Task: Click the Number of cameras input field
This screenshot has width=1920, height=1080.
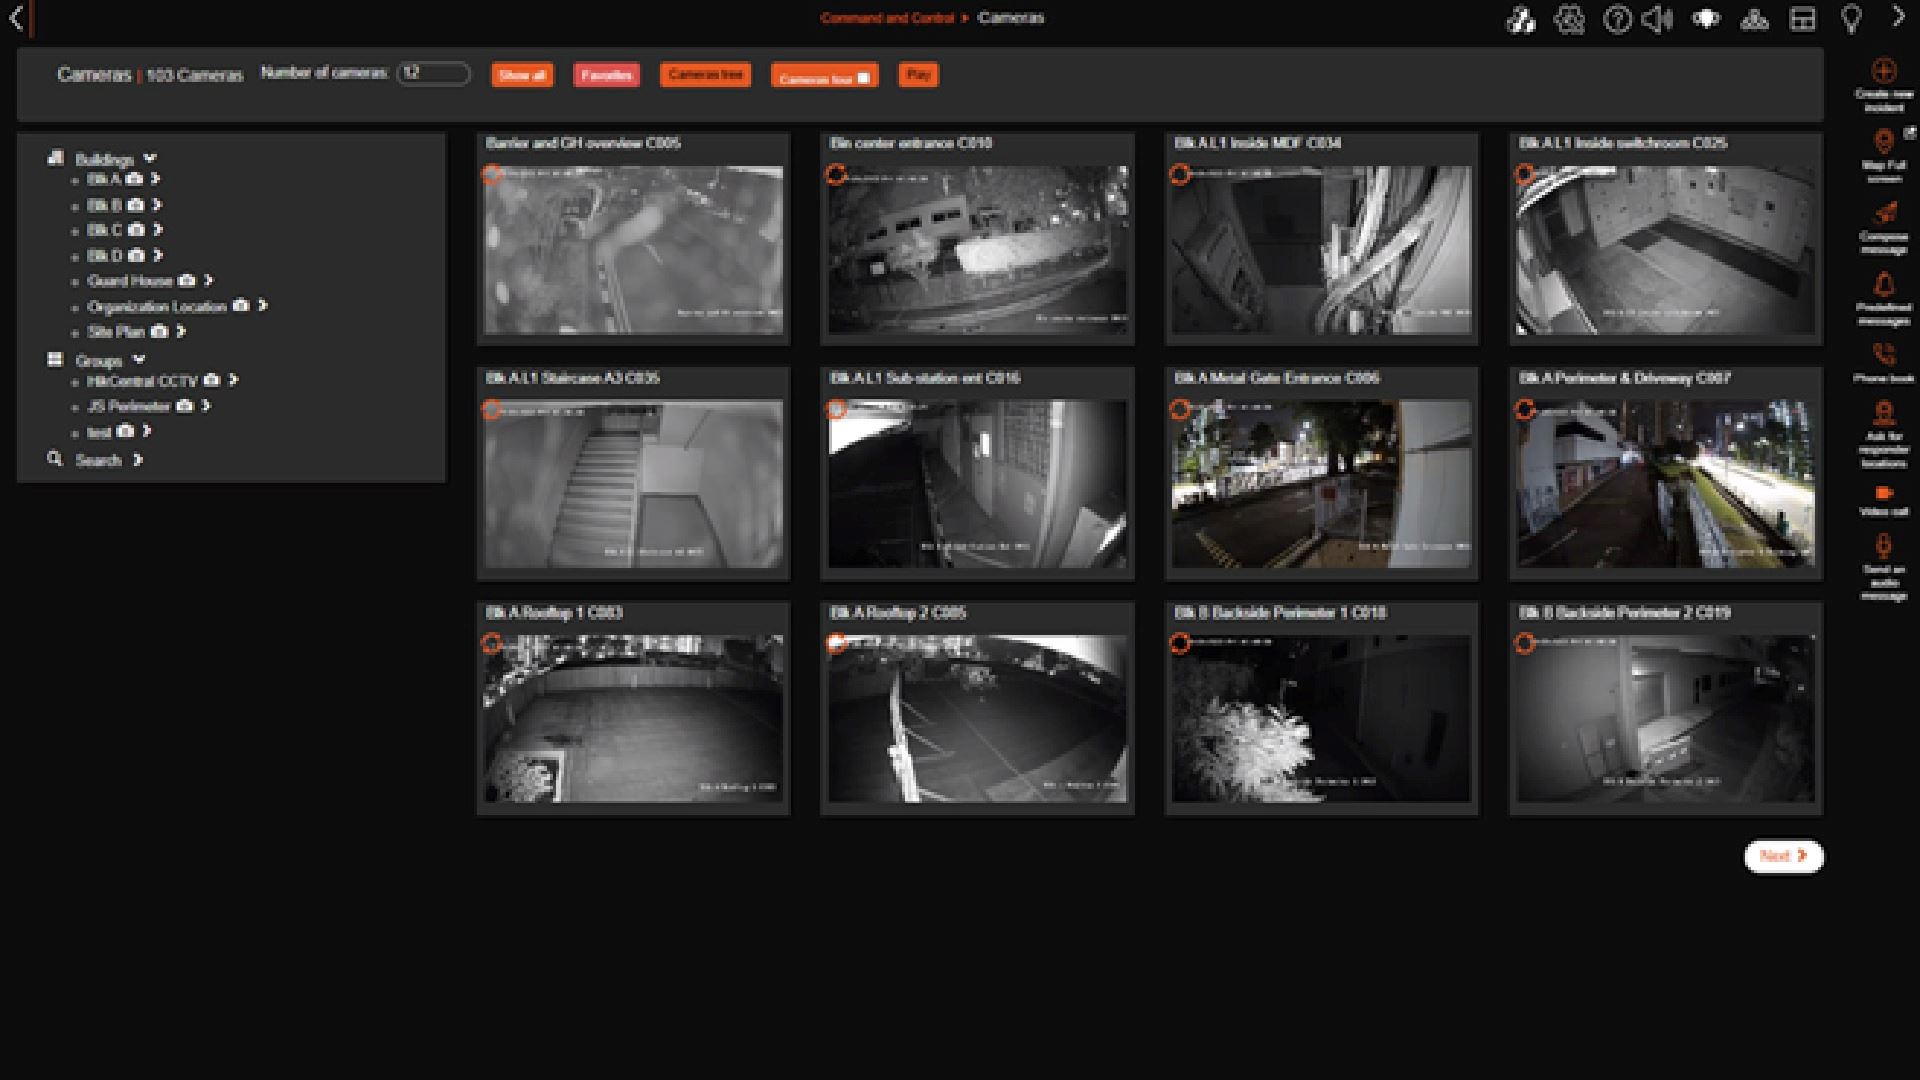Action: click(x=433, y=73)
